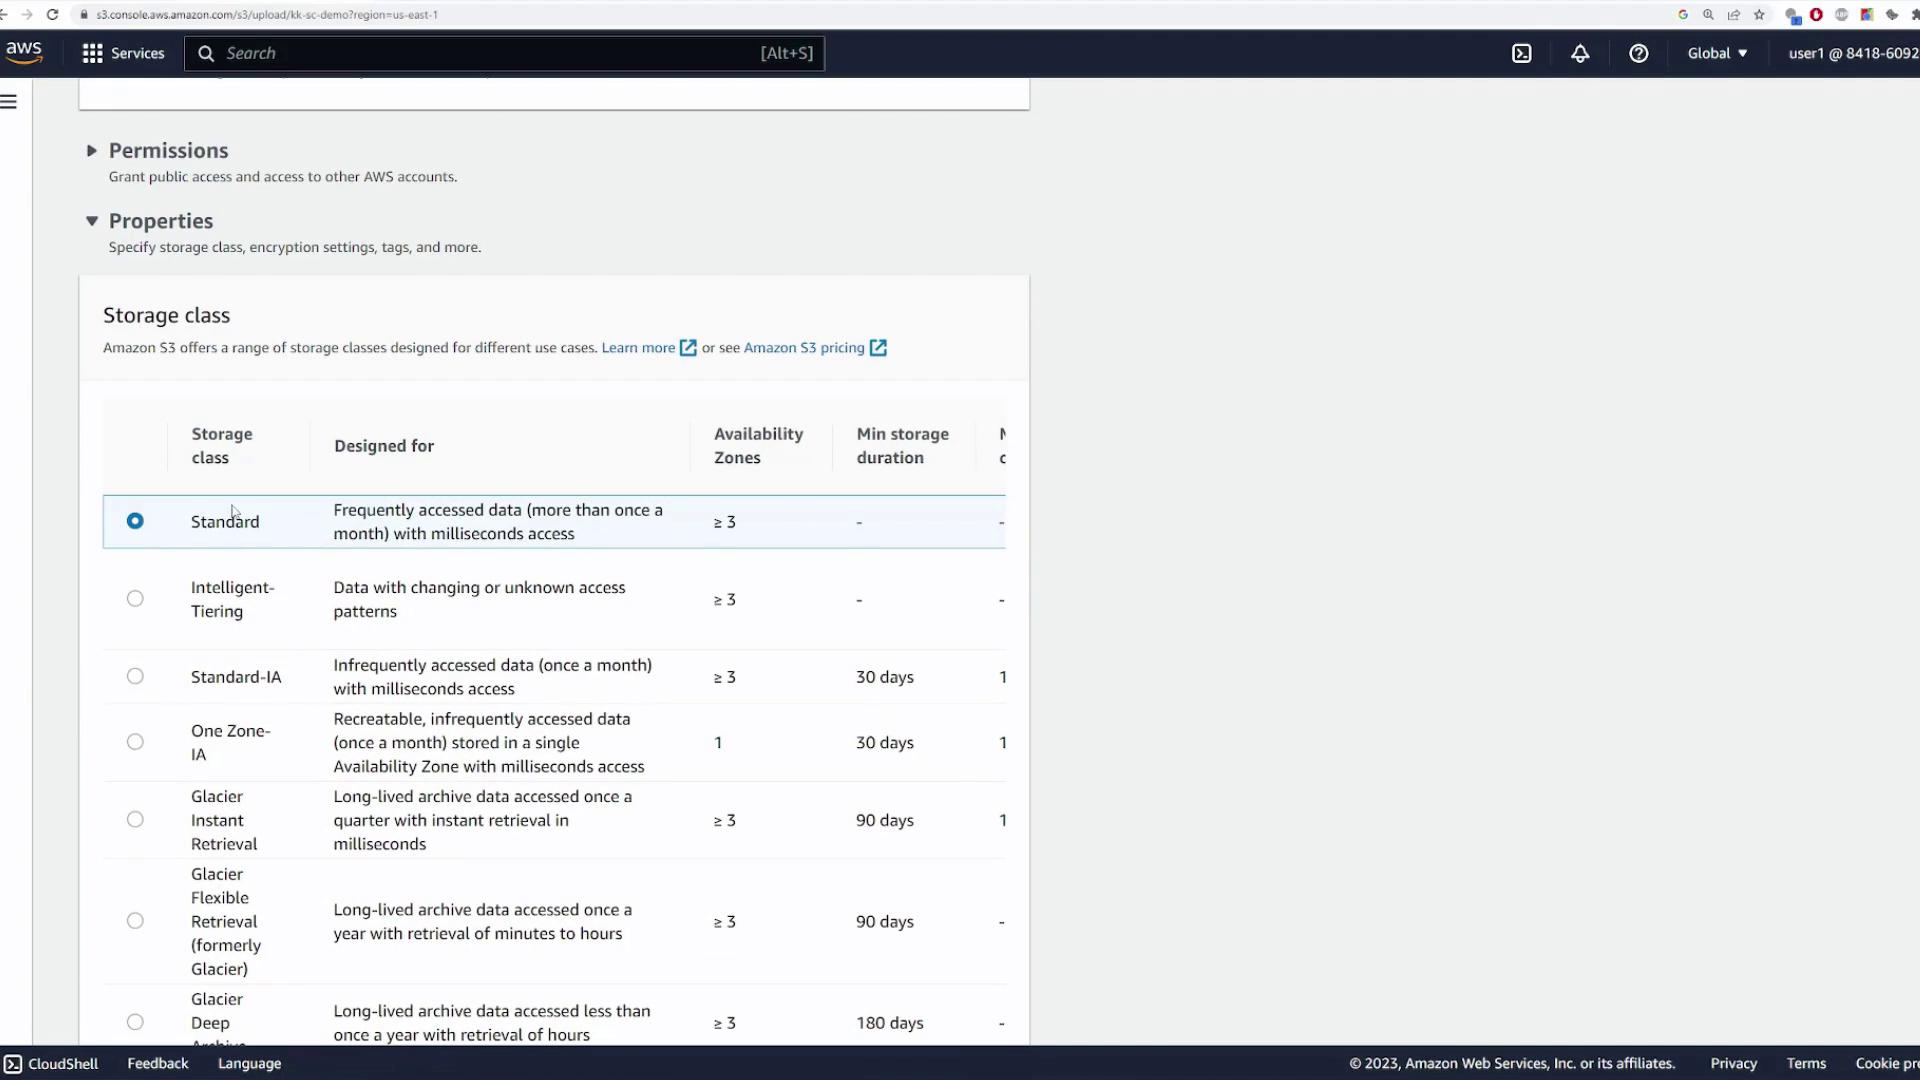
Task: Open the Language menu in footer
Action: pyautogui.click(x=249, y=1063)
